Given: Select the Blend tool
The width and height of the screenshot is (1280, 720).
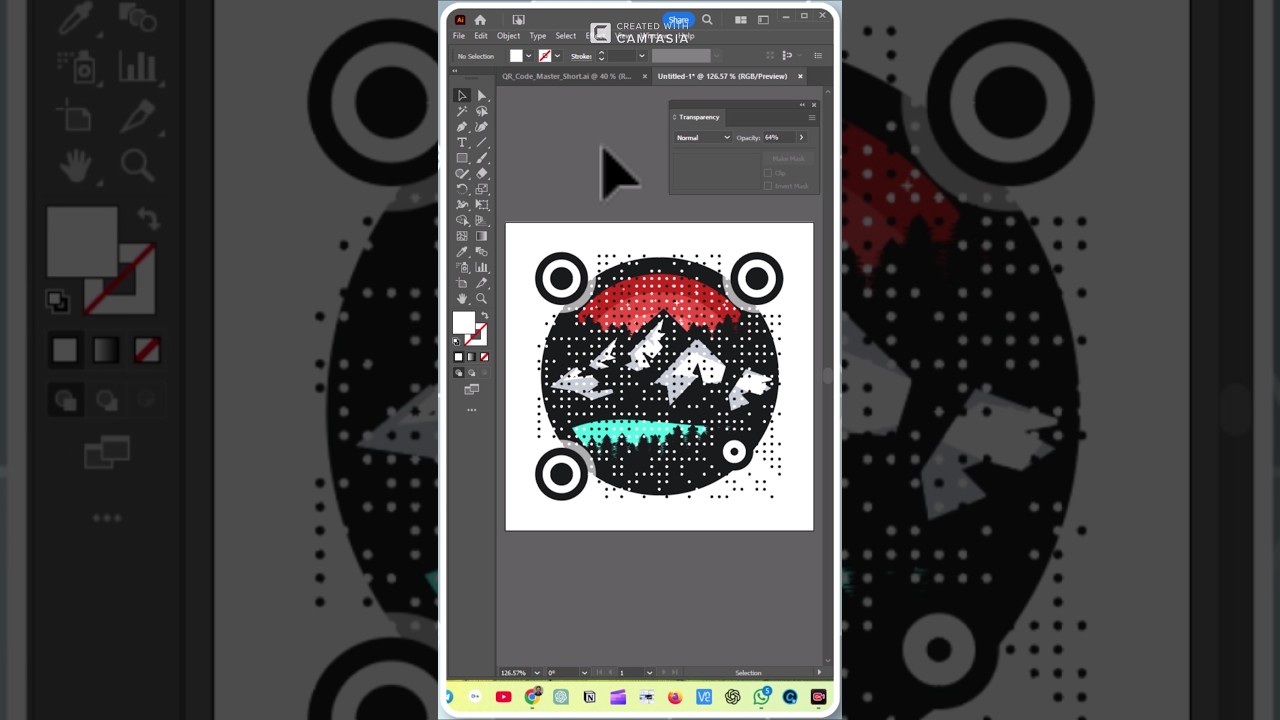Looking at the screenshot, I should [481, 251].
